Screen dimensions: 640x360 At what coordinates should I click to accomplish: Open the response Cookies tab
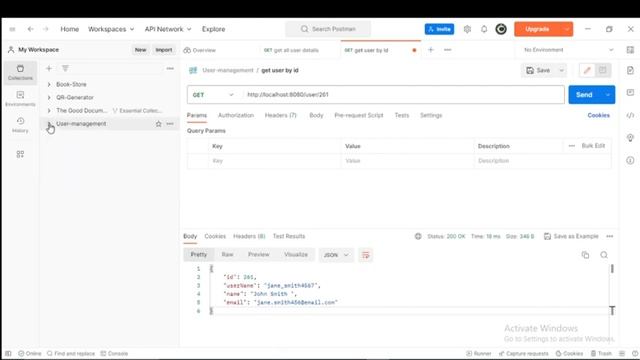click(215, 236)
